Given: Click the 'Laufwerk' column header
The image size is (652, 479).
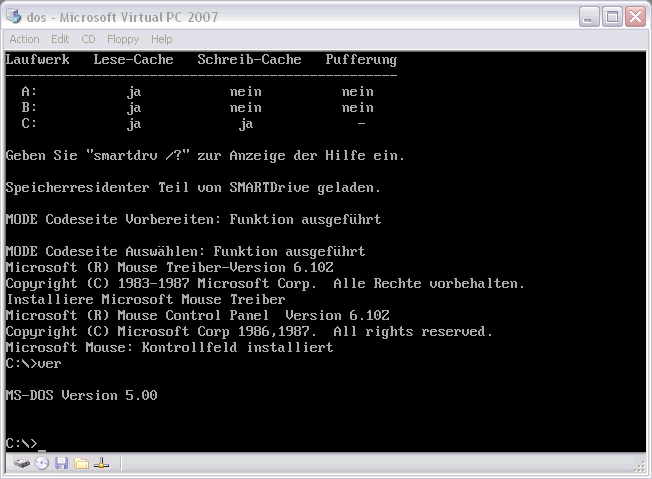Looking at the screenshot, I should tap(37, 59).
